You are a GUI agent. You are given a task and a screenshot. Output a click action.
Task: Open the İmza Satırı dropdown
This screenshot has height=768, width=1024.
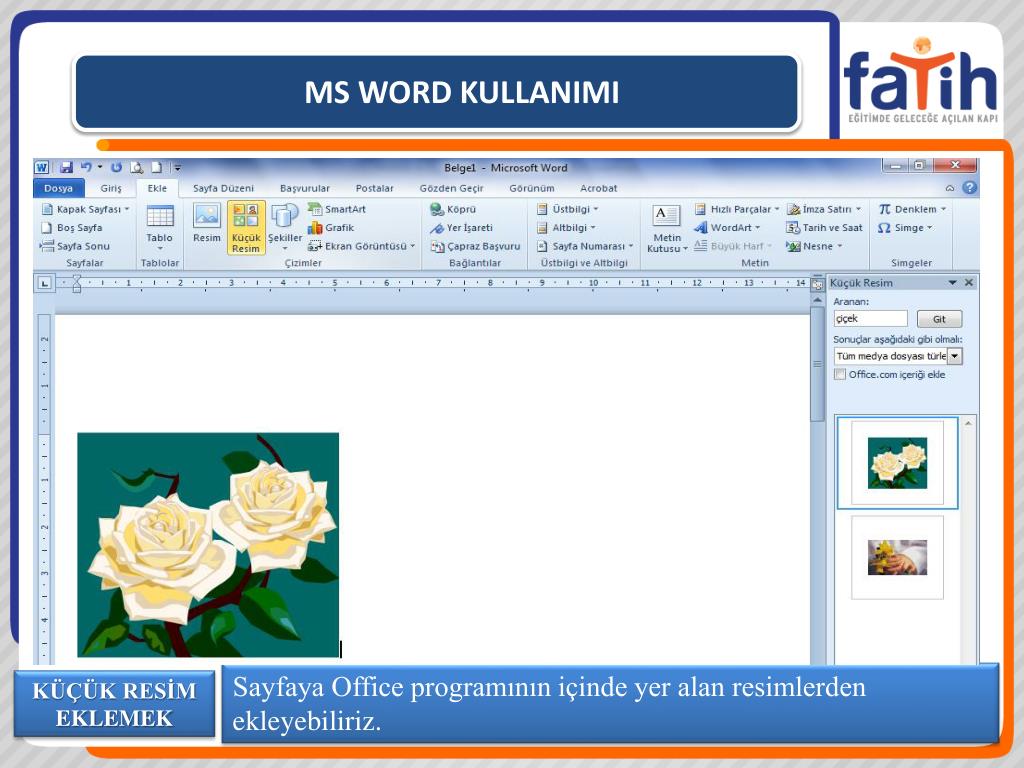[x=858, y=209]
